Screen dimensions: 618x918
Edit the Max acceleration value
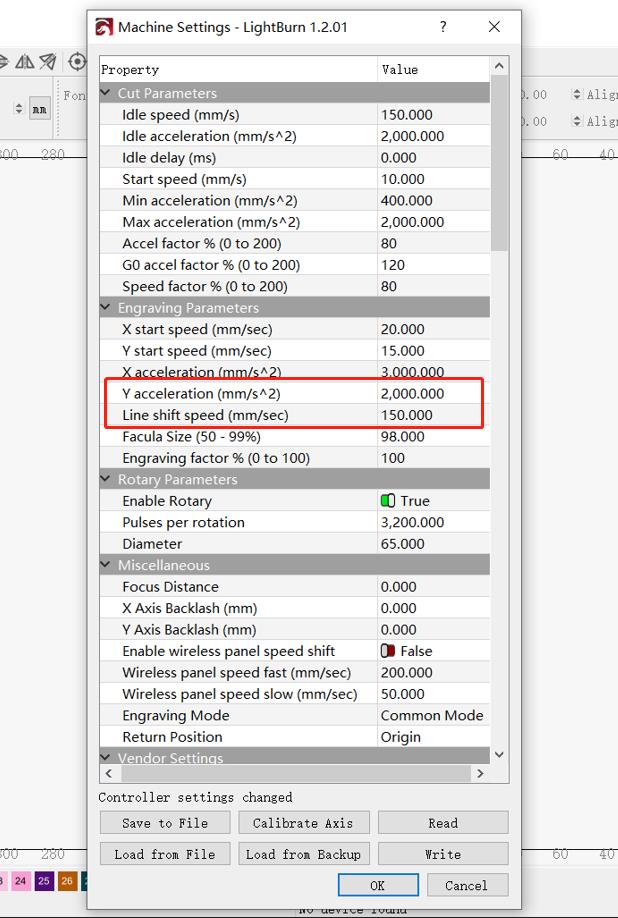pyautogui.click(x=434, y=222)
